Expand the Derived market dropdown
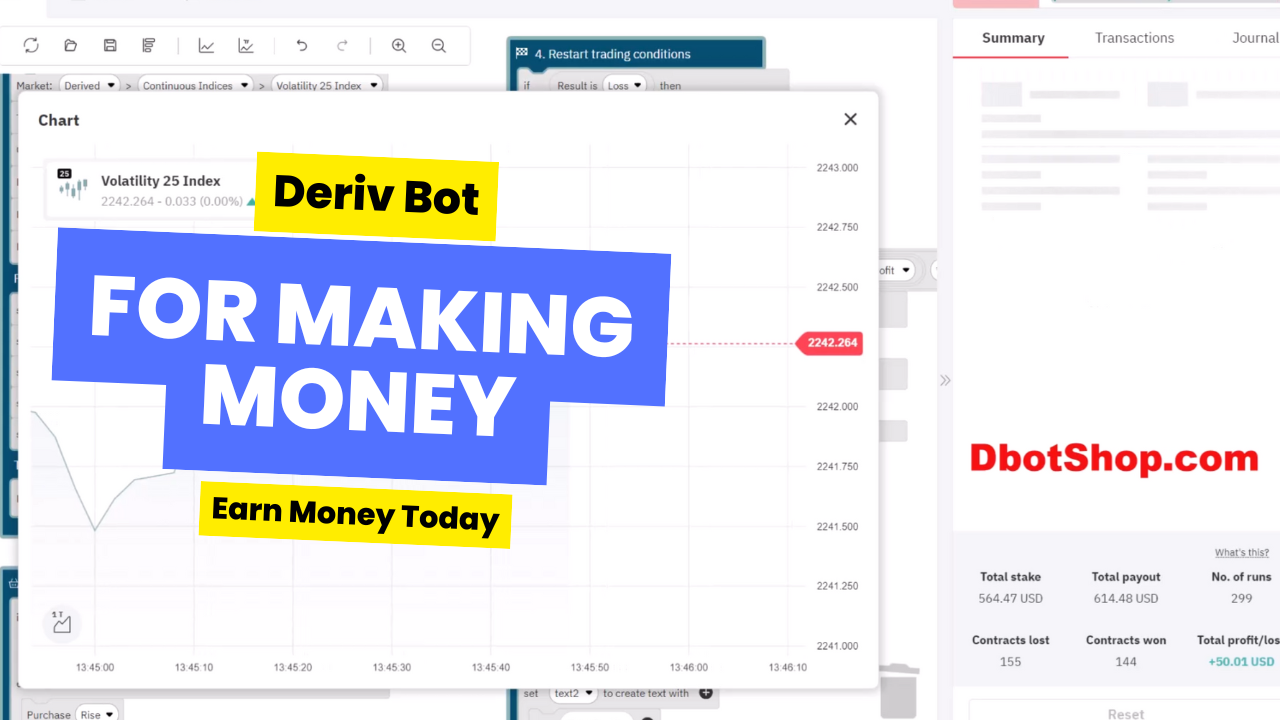Screen dimensions: 1280x720 pos(89,86)
